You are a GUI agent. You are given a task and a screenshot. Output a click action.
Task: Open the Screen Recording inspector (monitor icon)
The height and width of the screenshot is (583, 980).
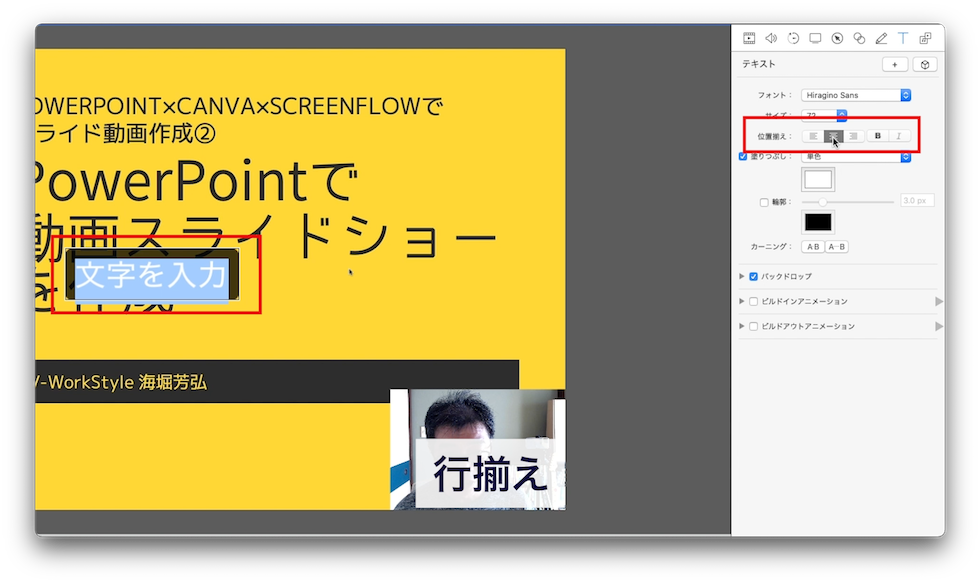[x=815, y=37]
